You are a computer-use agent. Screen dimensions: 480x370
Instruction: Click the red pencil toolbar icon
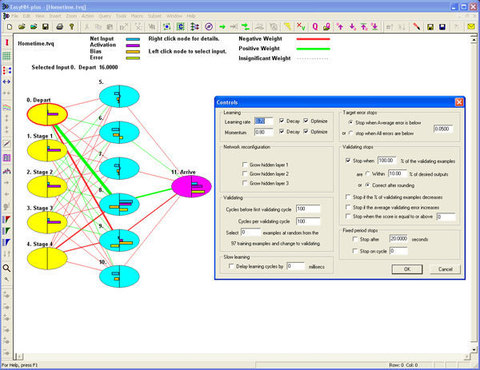(416, 27)
